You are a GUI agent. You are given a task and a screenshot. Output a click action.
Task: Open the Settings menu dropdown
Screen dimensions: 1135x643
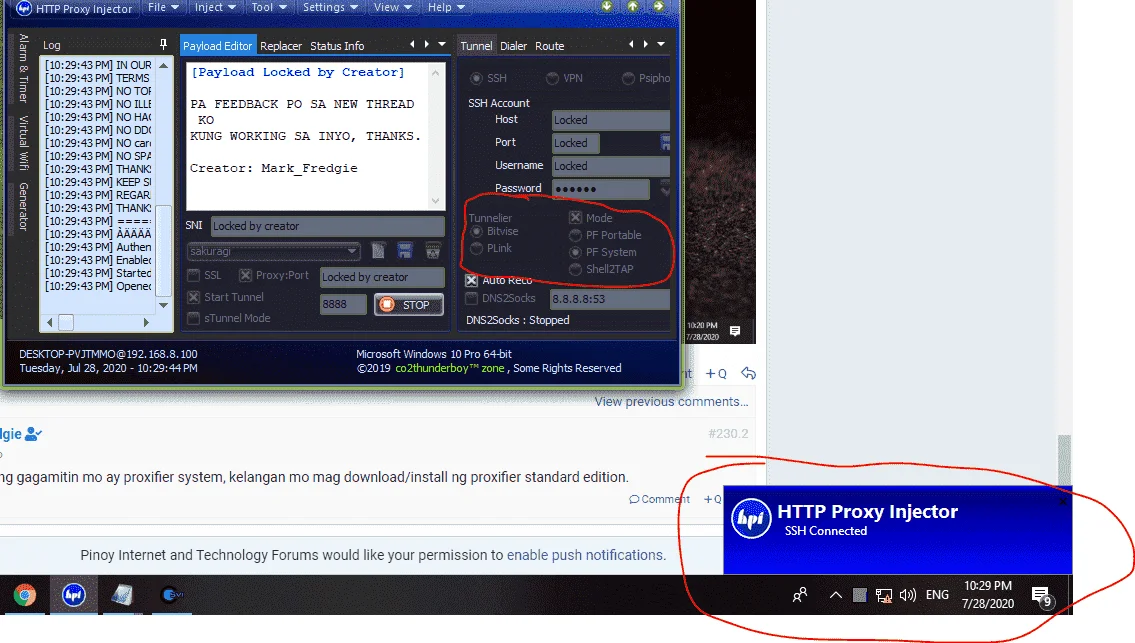click(x=330, y=7)
